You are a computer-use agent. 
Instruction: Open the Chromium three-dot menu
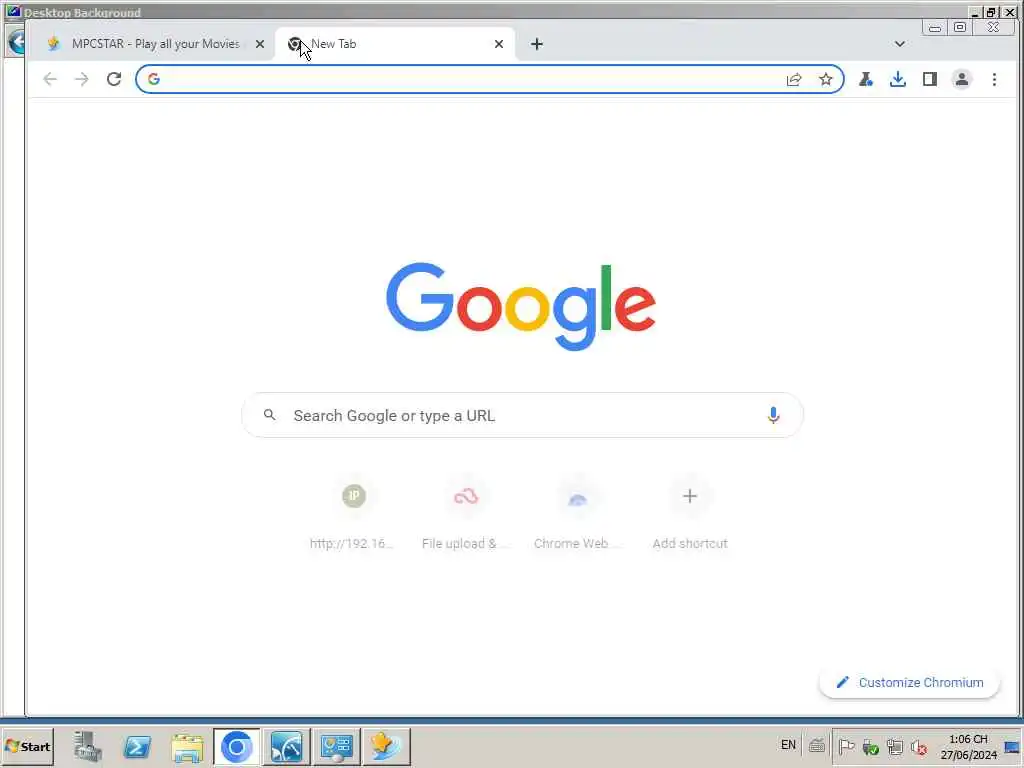(994, 80)
